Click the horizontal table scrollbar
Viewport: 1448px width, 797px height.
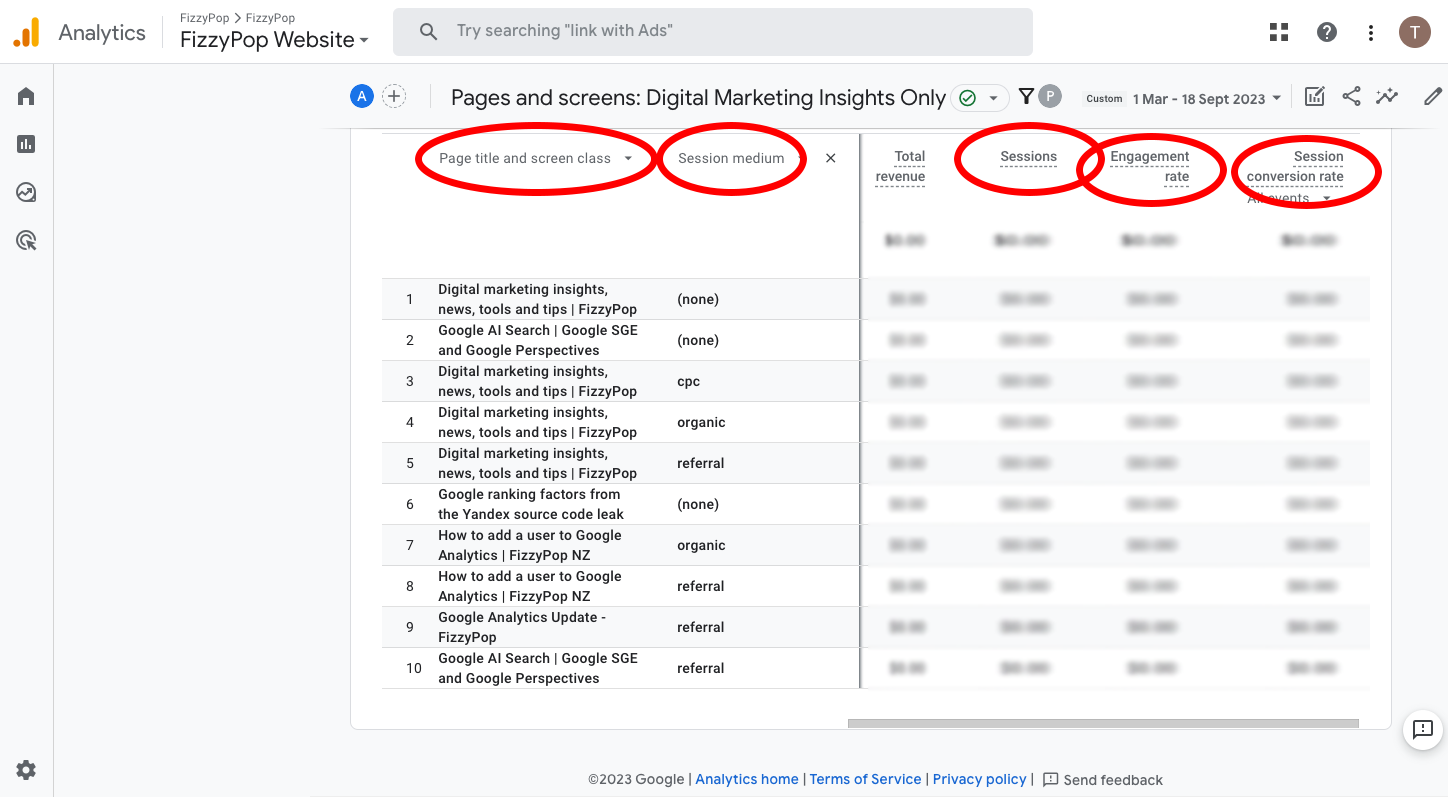pos(1103,723)
